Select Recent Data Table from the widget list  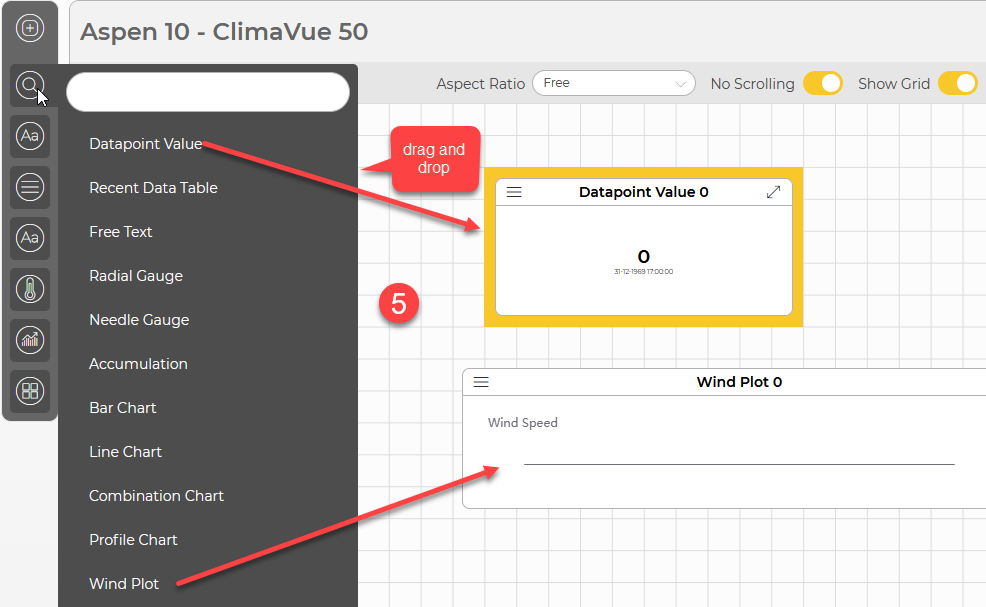coord(153,188)
